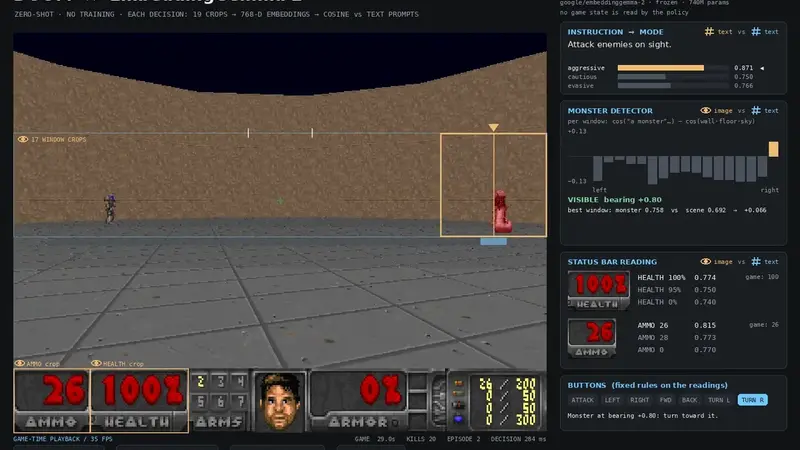
Task: Click the FWD button indicator
Action: coord(665,400)
